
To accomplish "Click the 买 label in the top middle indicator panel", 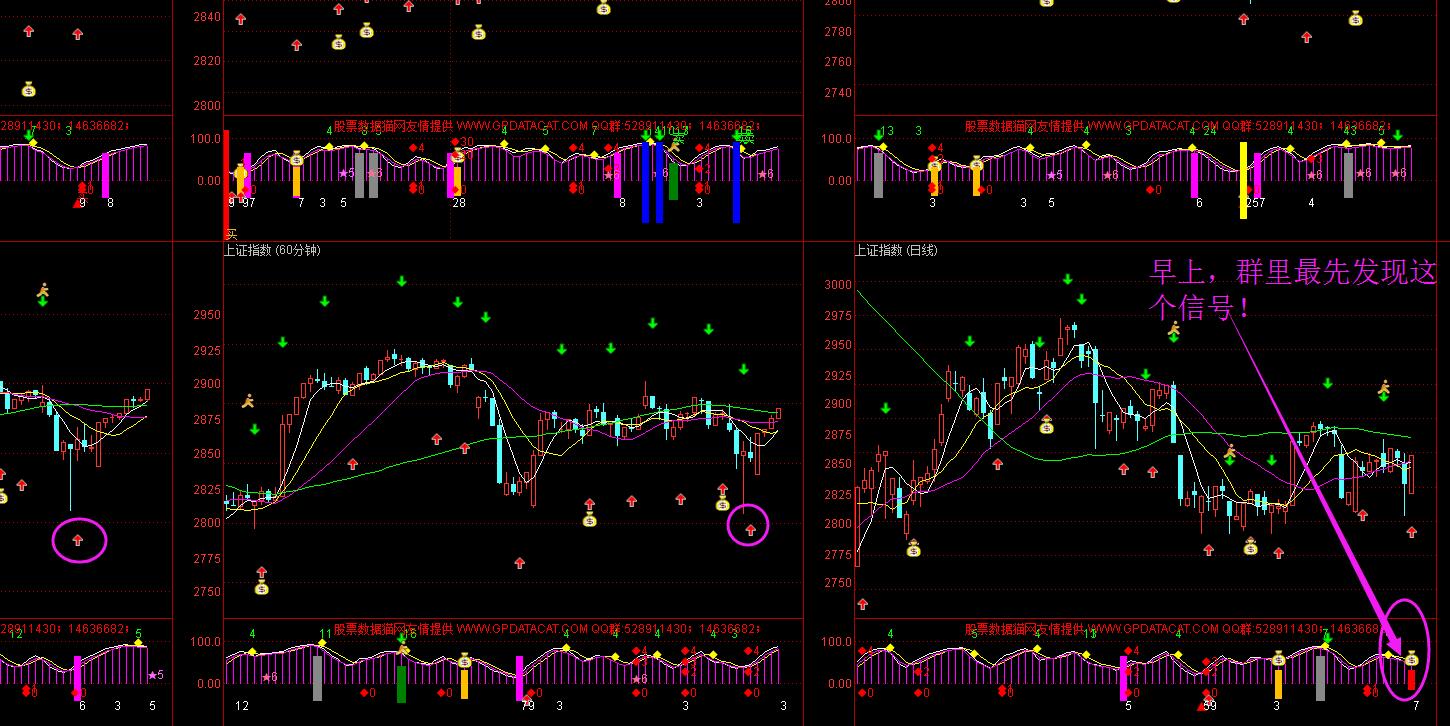I will point(232,235).
